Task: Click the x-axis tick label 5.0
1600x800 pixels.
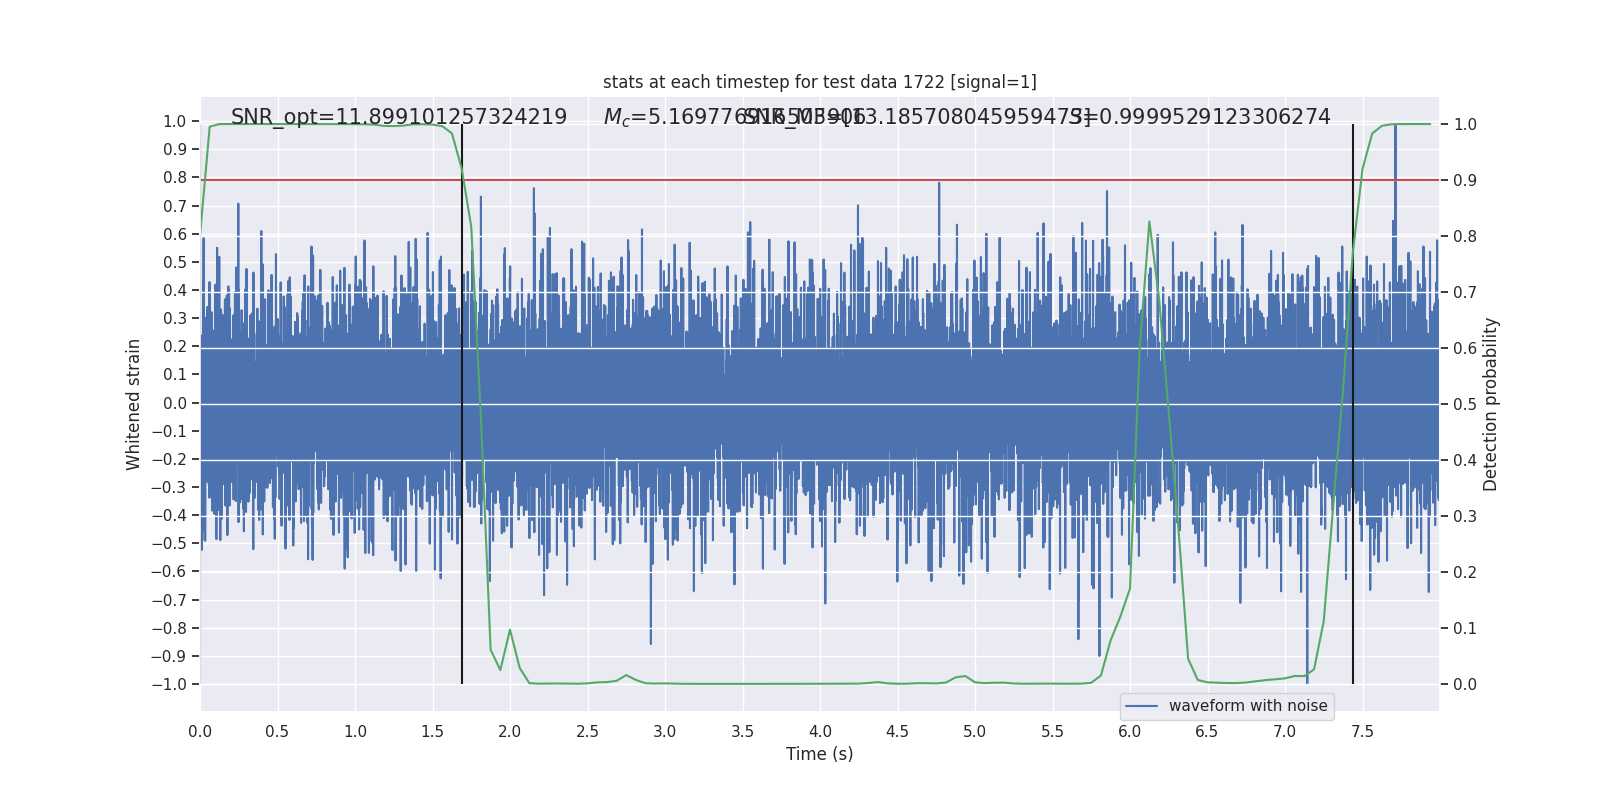Action: point(975,732)
